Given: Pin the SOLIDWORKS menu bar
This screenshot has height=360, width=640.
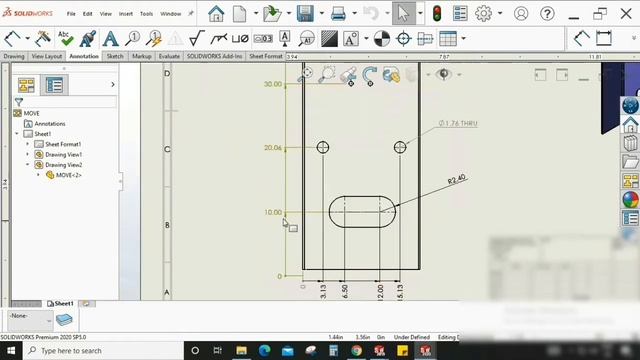Looking at the screenshot, I should point(191,13).
